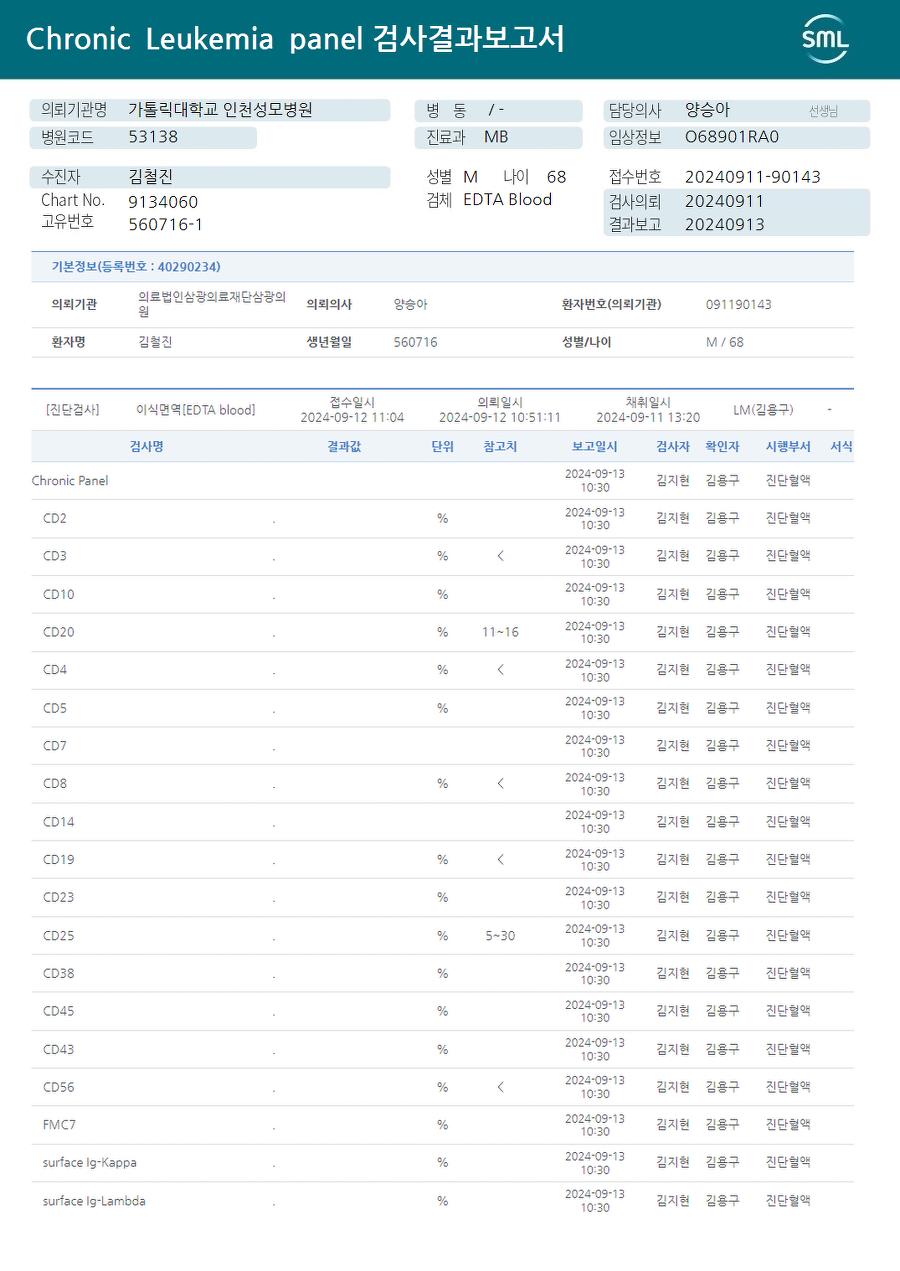Select the 'CD2' test name

point(55,519)
